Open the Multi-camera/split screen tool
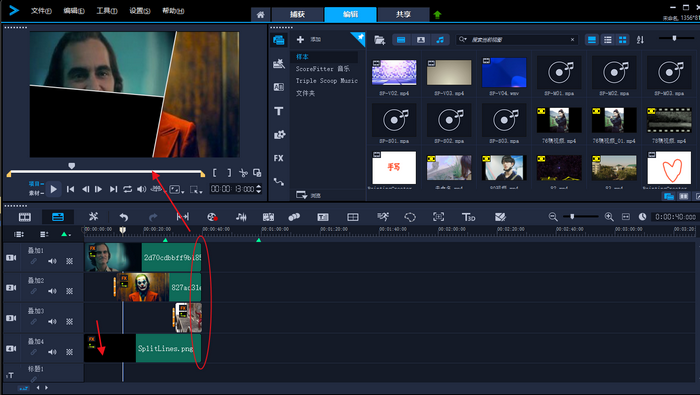Viewport: 700px width, 395px height. click(x=353, y=217)
